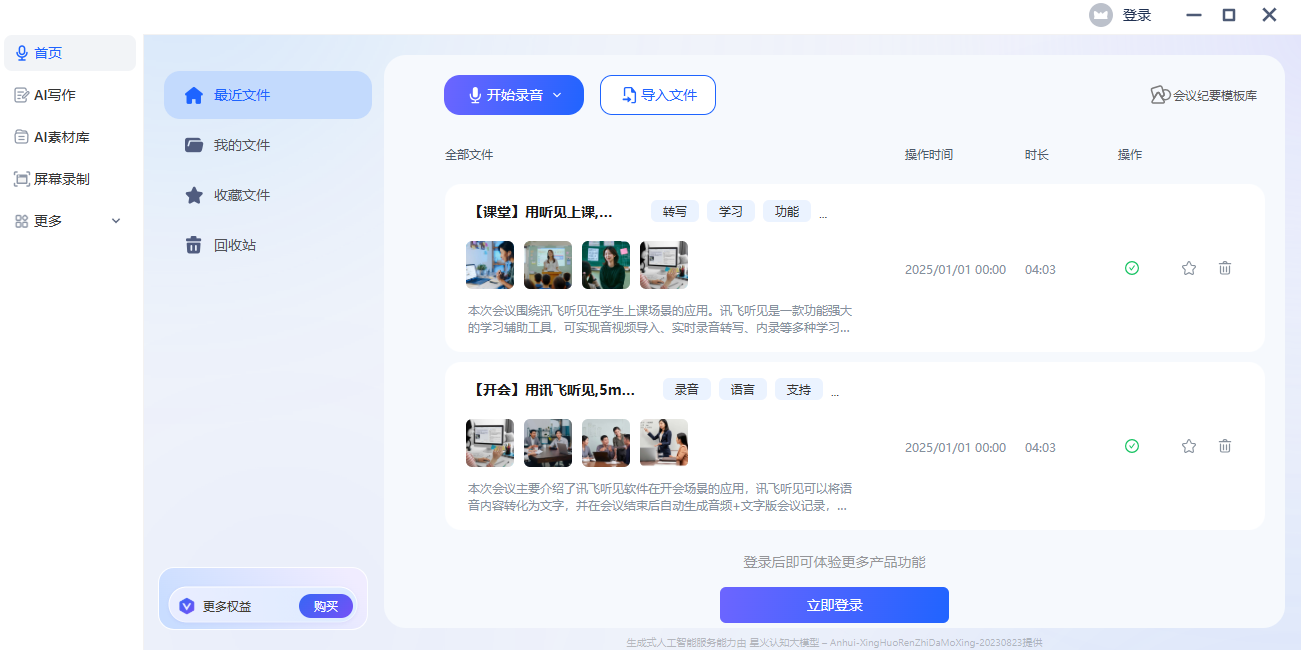Screen dimensions: 1301x650
Task: Switch to the 我的文件 tab
Action: (x=241, y=145)
